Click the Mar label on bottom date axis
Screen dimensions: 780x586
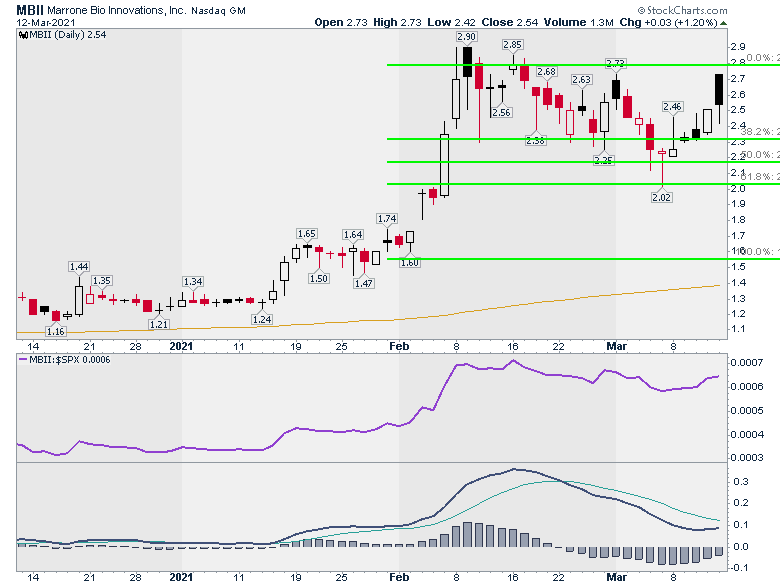coord(616,578)
